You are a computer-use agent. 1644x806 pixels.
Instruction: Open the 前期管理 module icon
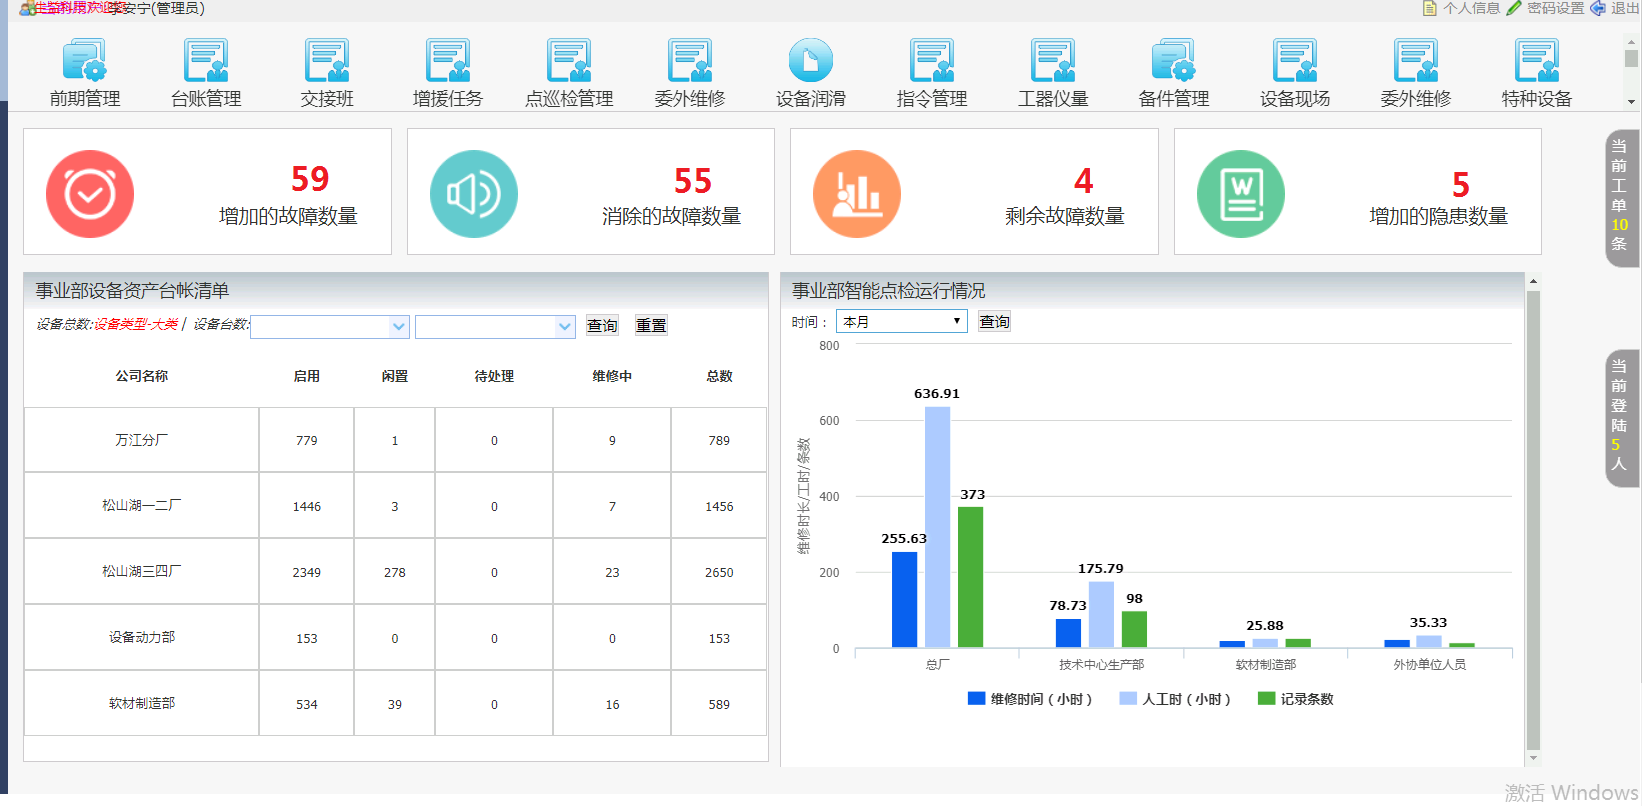(x=85, y=61)
